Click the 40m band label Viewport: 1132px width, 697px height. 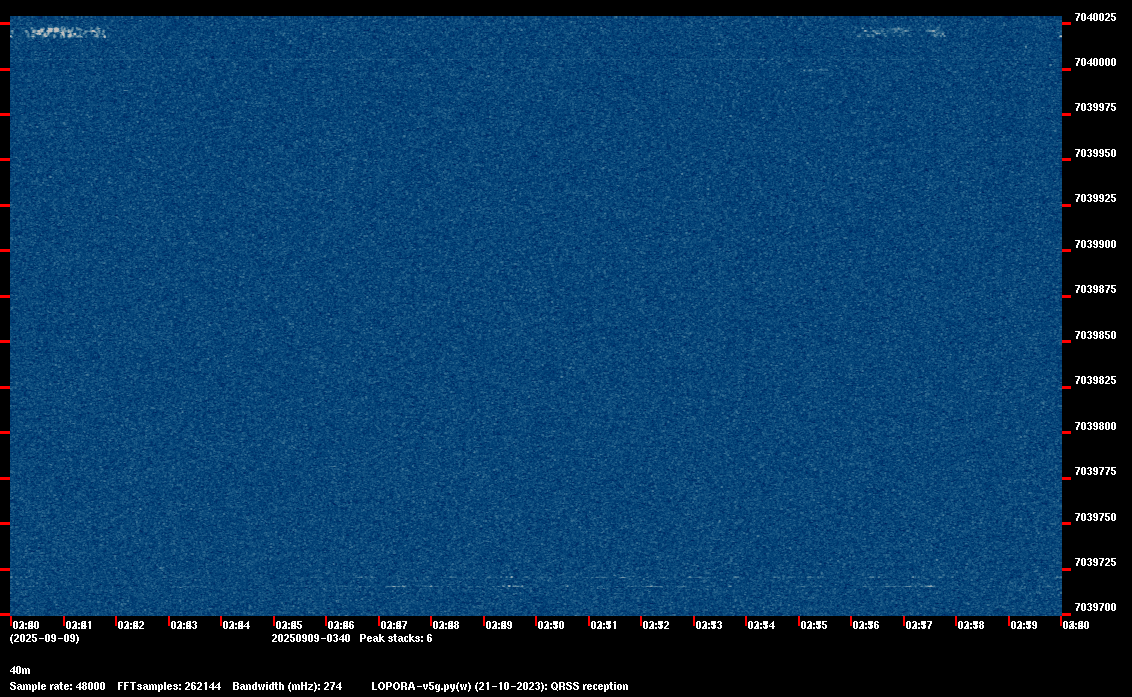(20, 670)
